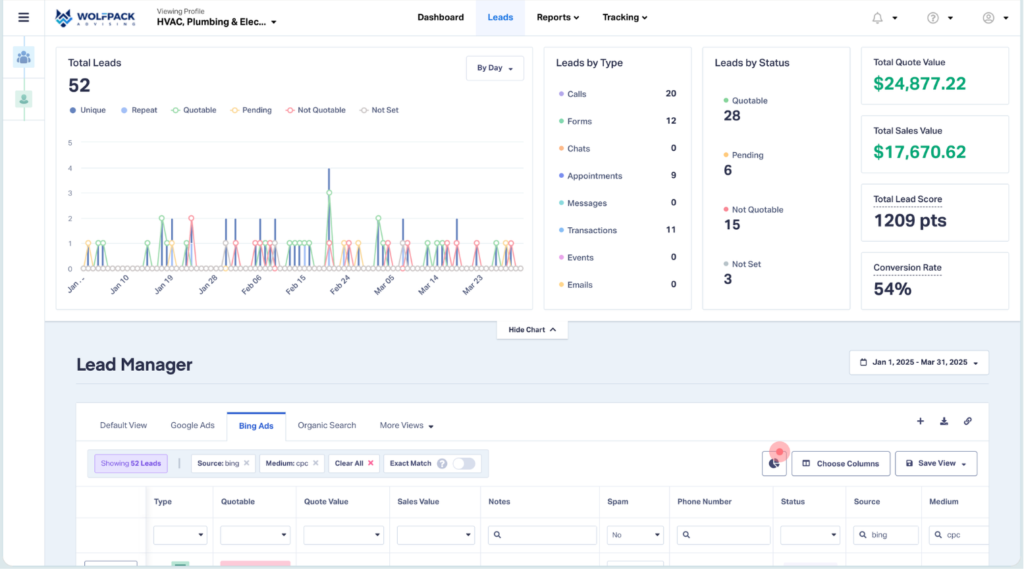Open the single contact sidebar icon
The image size is (1024, 569).
(24, 99)
